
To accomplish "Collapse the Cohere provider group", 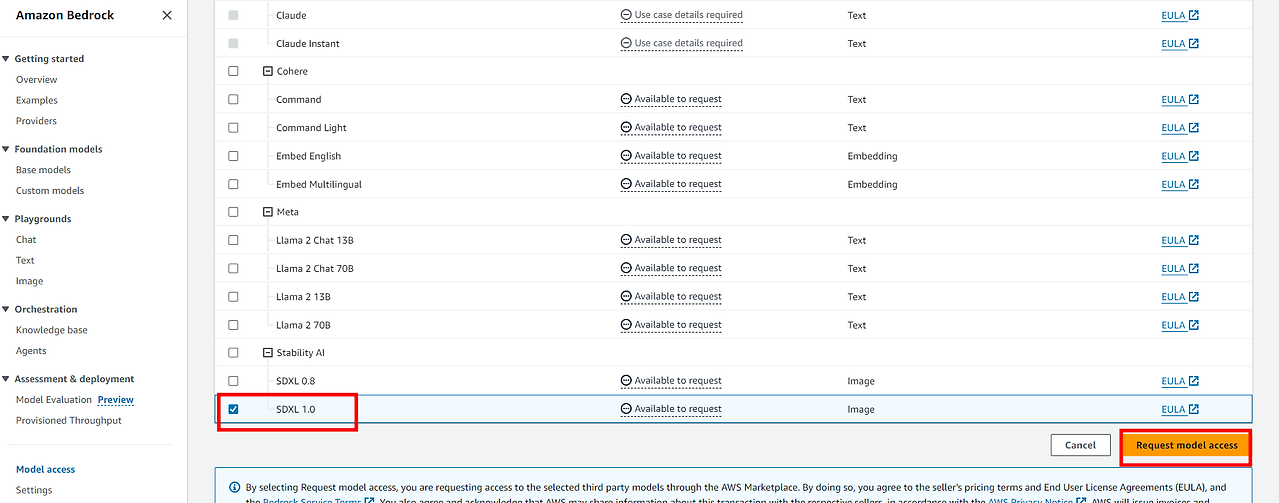I will click(x=267, y=72).
